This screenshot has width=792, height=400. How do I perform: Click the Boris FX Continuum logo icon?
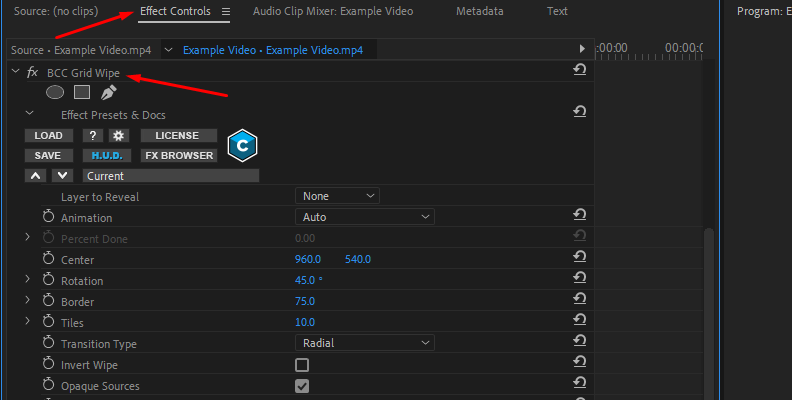click(242, 145)
